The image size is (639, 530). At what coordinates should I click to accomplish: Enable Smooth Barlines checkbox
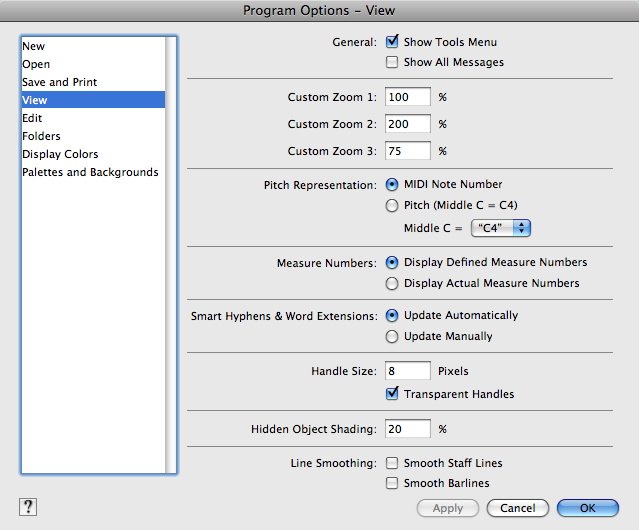tap(392, 483)
